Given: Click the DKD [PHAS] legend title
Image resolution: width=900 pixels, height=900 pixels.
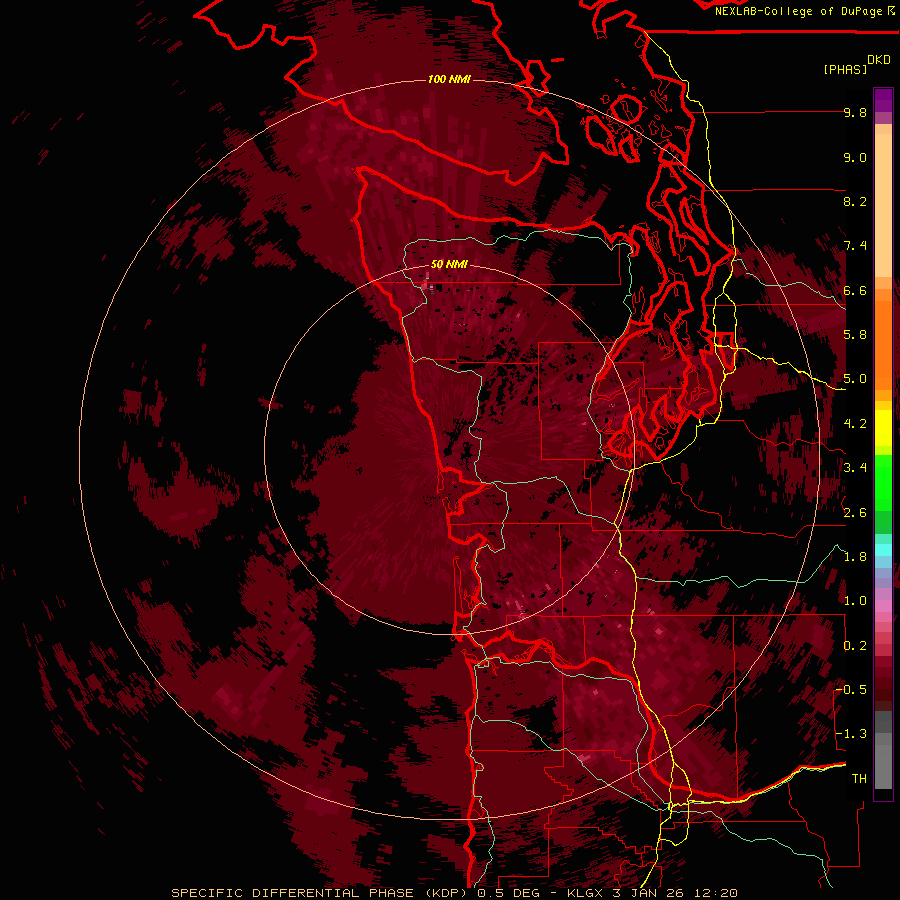Looking at the screenshot, I should tap(856, 64).
